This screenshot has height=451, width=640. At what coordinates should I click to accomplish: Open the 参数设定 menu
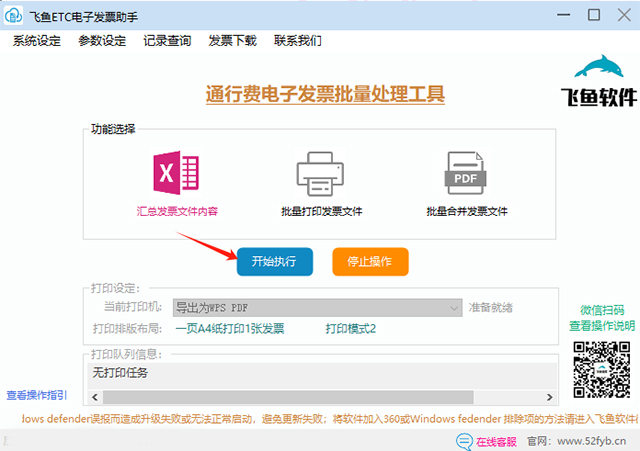(102, 41)
